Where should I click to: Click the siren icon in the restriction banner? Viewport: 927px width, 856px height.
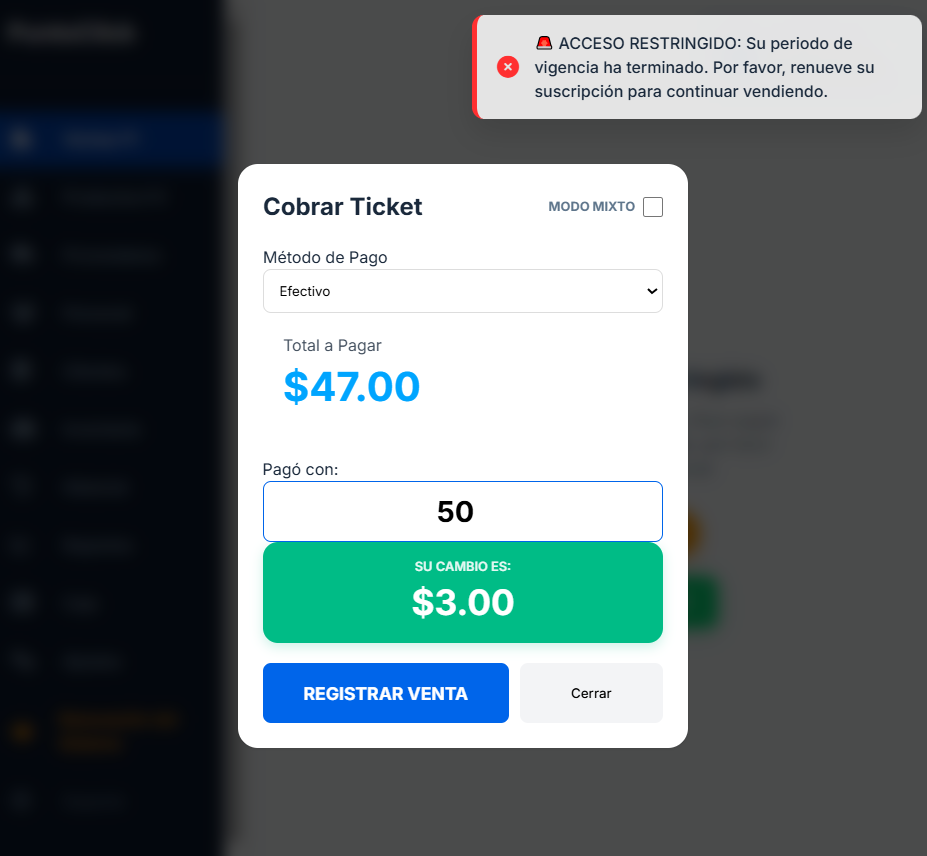(x=544, y=43)
